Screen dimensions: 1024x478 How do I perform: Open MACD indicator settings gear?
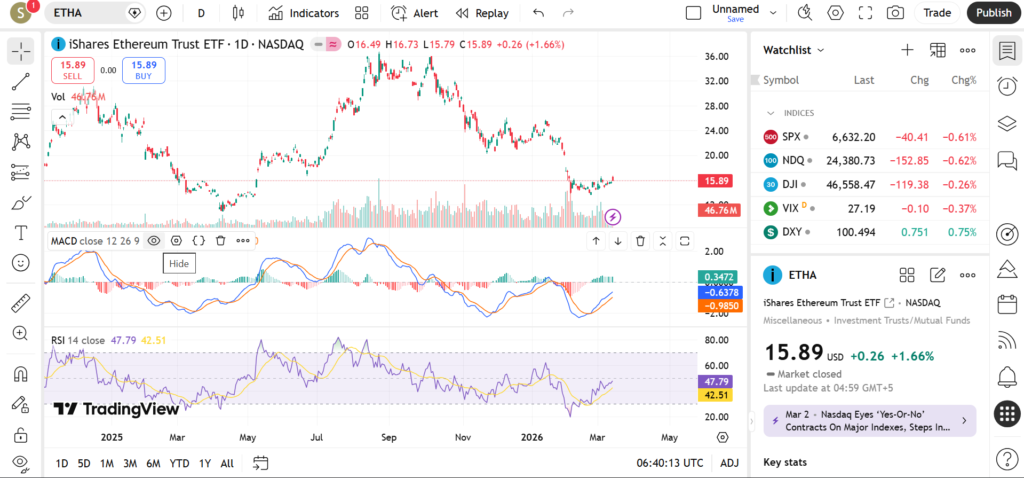[176, 240]
